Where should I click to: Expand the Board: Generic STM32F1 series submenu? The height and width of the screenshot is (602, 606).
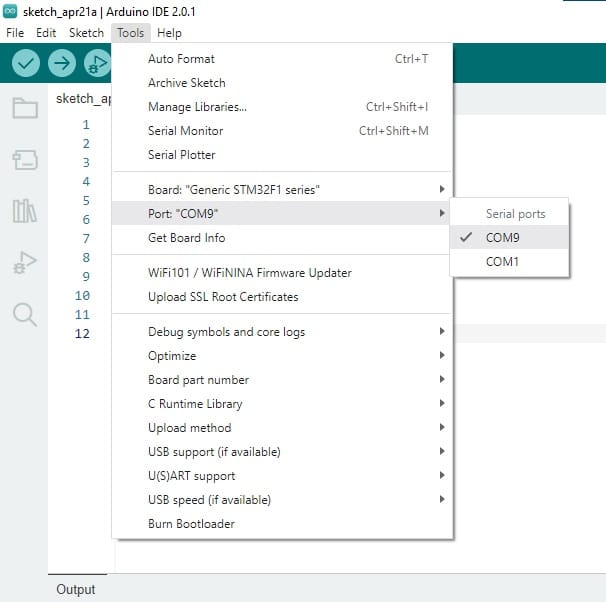click(282, 189)
